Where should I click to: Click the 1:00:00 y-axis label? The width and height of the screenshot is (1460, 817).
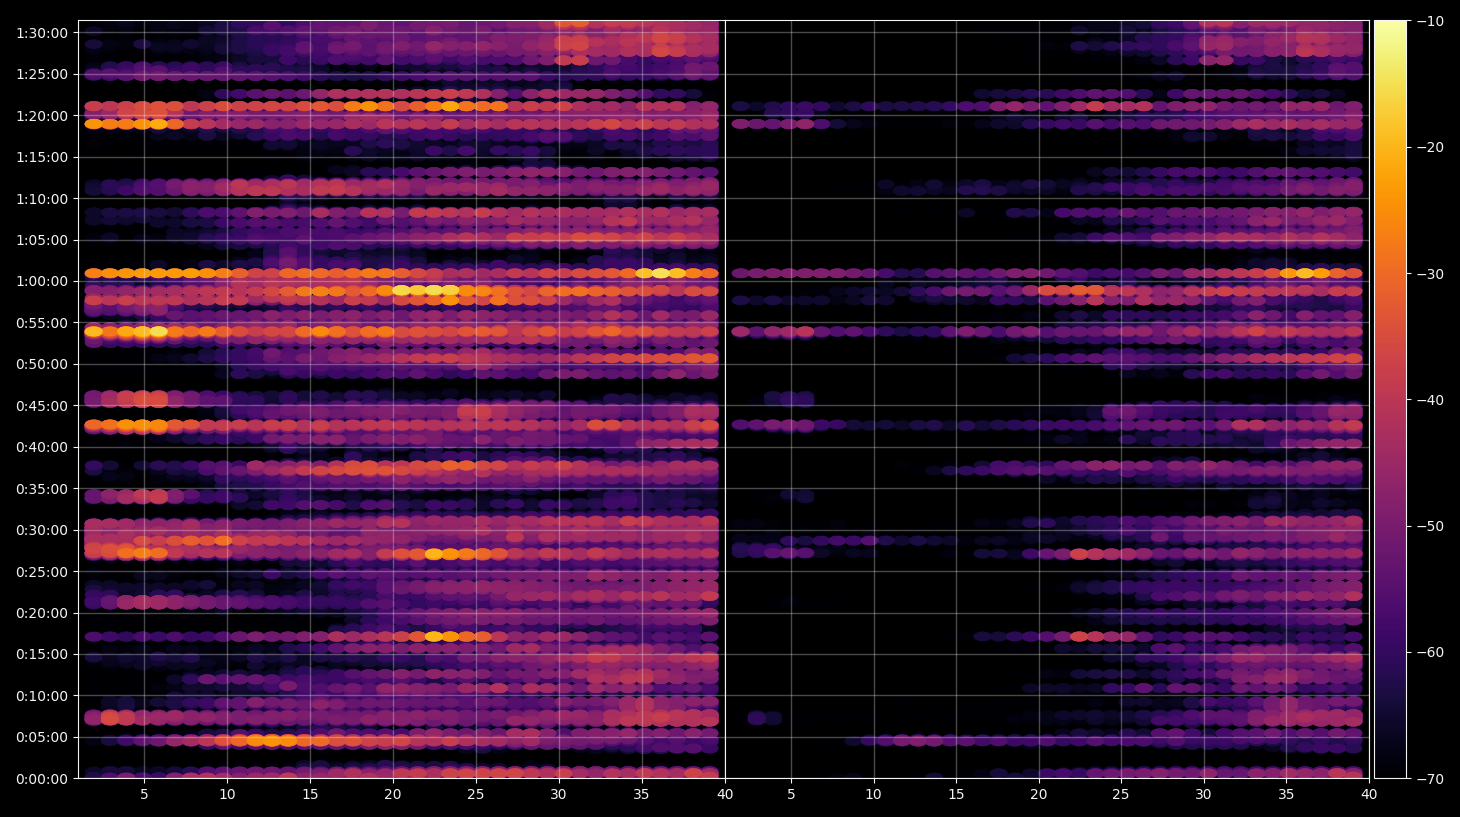pyautogui.click(x=42, y=281)
